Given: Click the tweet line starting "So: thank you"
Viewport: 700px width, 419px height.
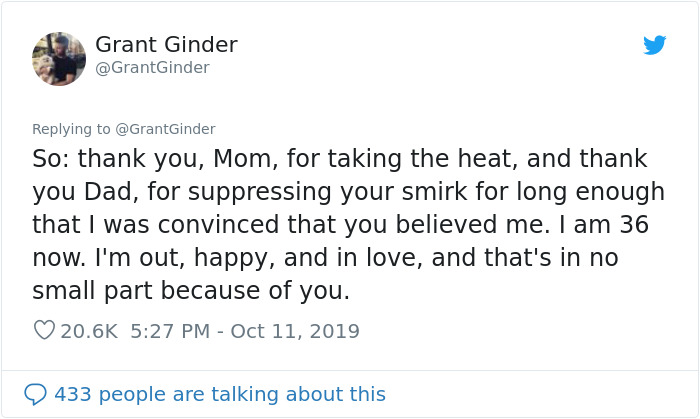Looking at the screenshot, I should [x=340, y=159].
